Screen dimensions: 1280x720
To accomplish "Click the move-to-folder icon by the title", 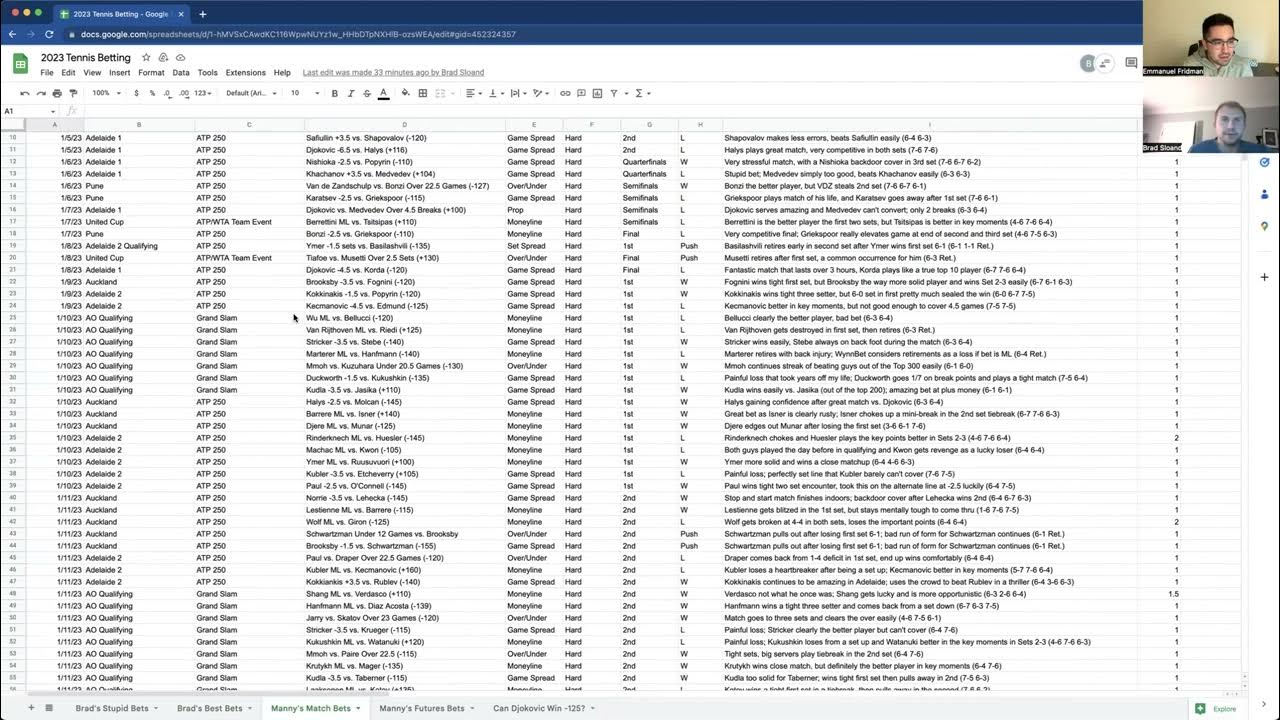I will (163, 58).
